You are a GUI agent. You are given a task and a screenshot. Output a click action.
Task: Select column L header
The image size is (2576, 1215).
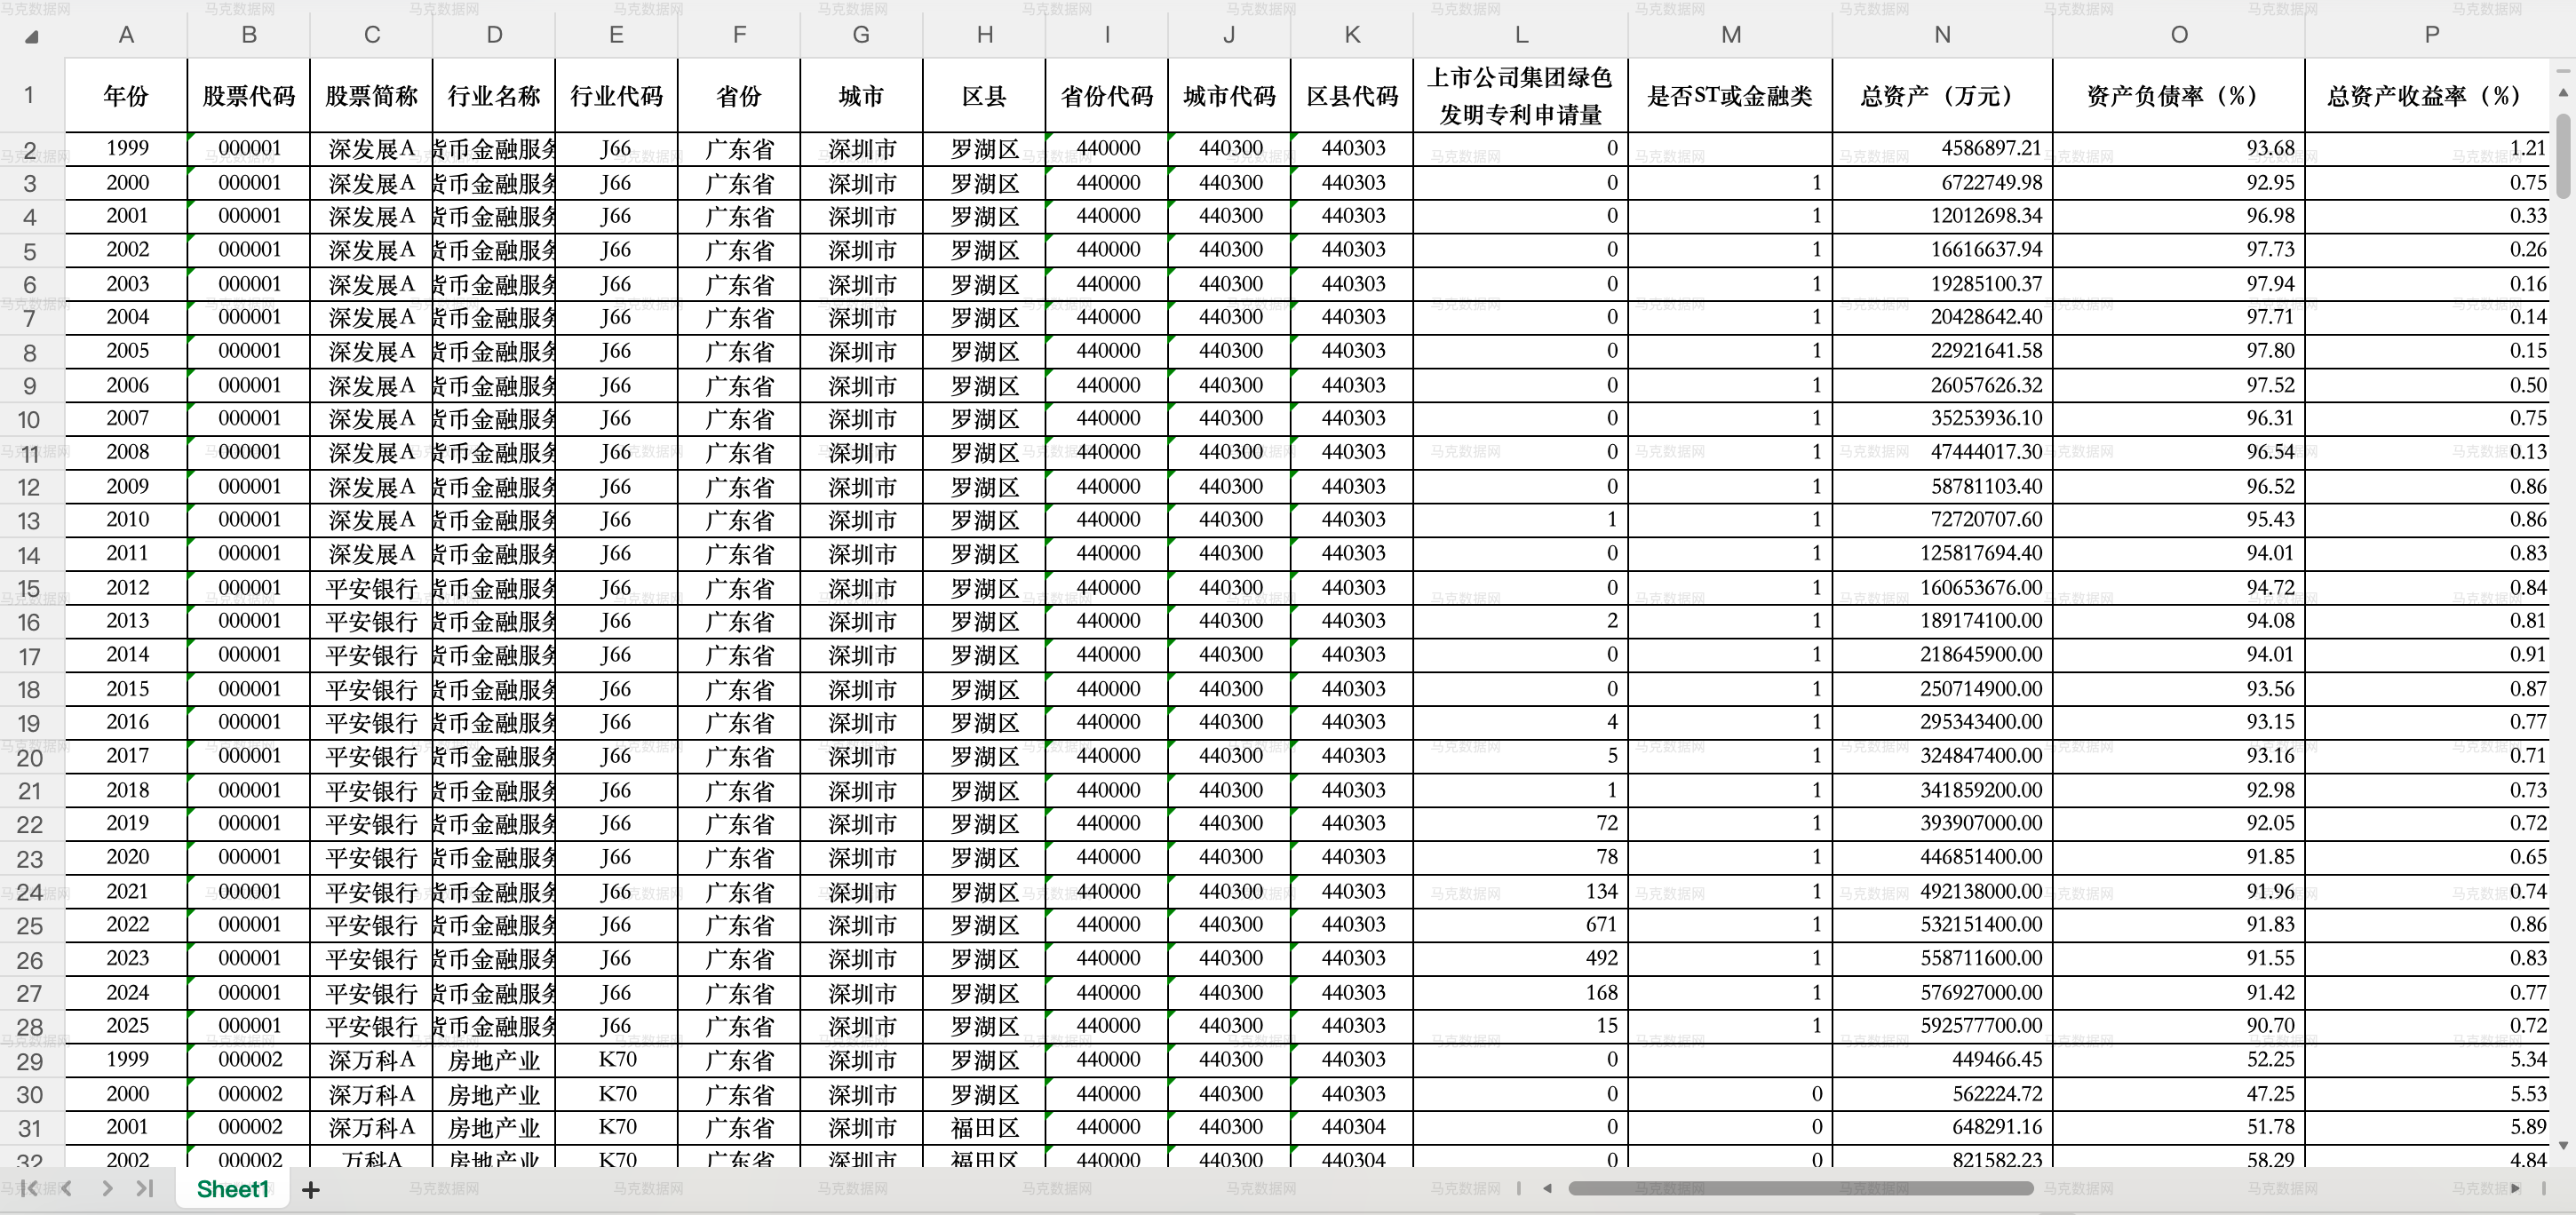[1521, 35]
